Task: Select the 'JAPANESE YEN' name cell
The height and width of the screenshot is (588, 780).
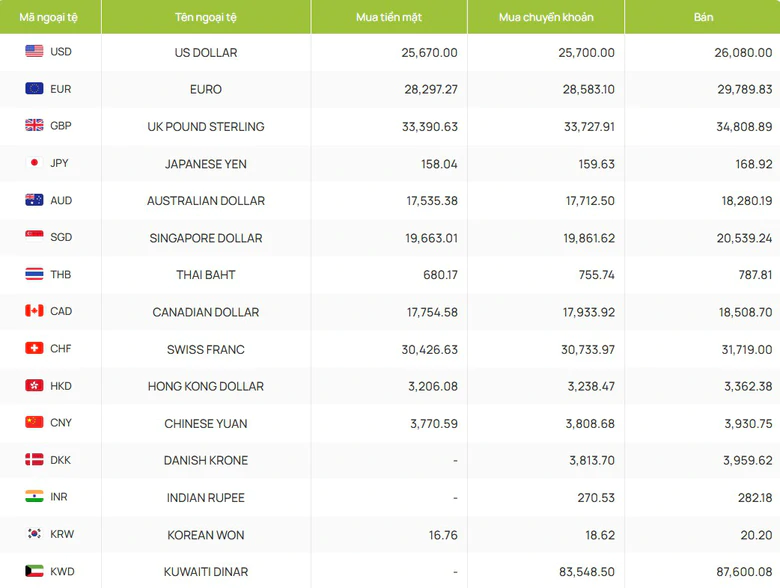Action: pos(206,164)
